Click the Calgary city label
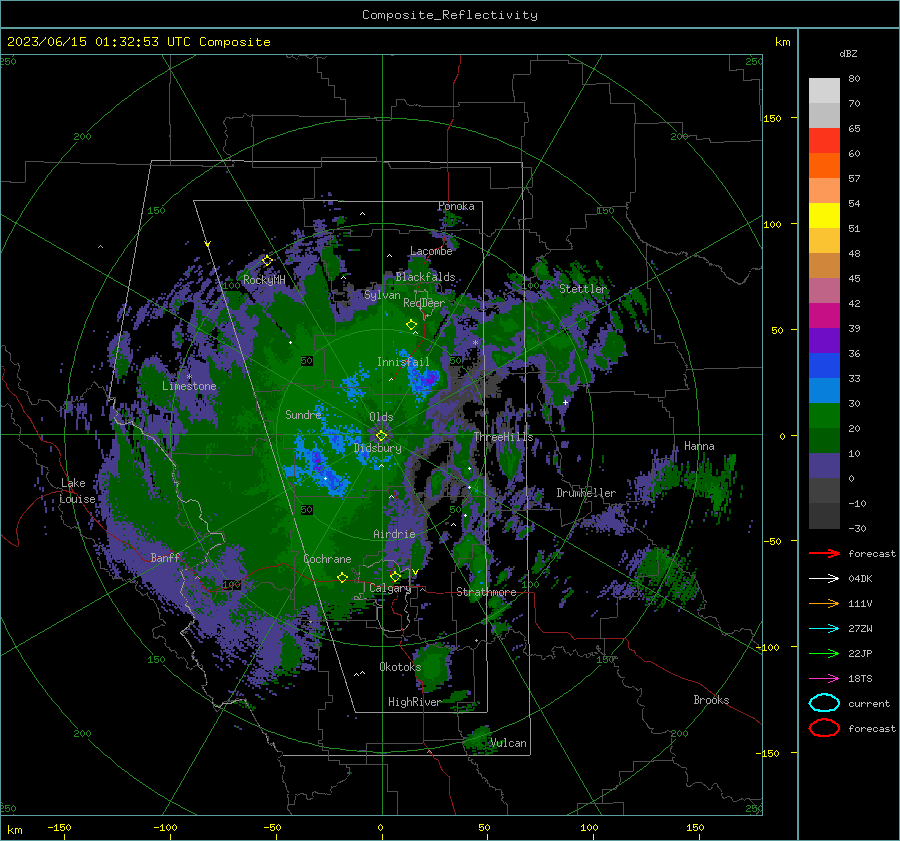900x841 pixels. (x=390, y=588)
